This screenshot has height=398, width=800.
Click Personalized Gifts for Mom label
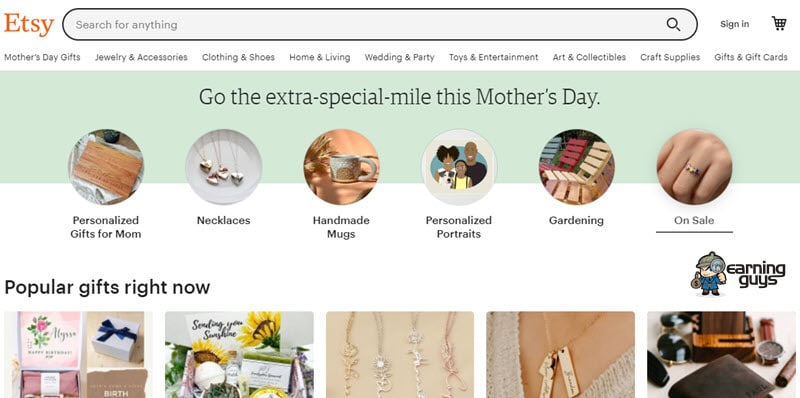(106, 227)
